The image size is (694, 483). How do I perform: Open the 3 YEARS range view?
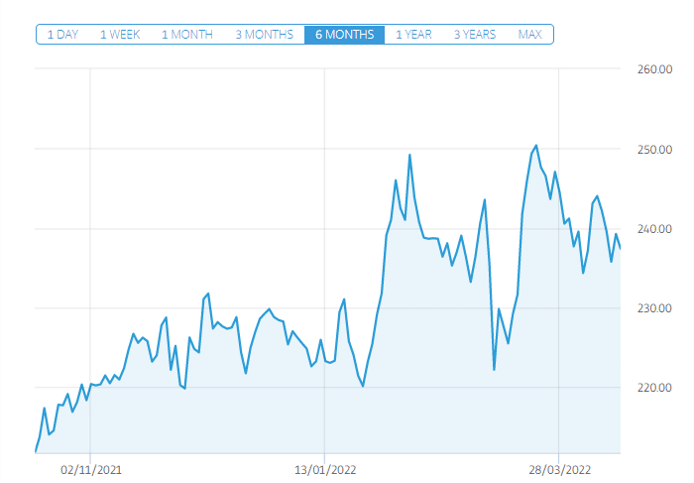474,35
